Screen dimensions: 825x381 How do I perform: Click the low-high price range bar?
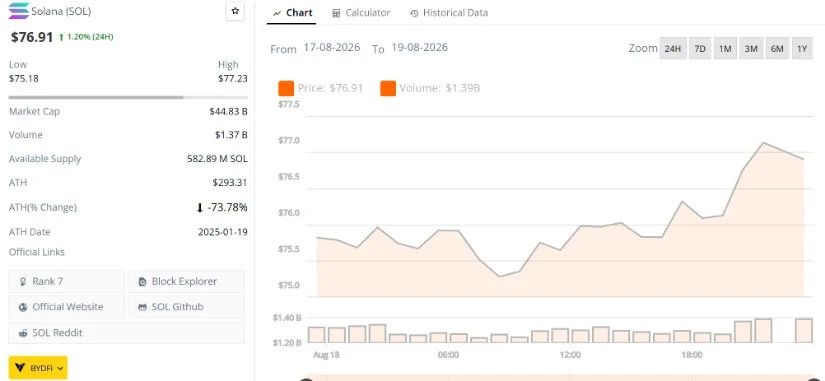click(128, 97)
